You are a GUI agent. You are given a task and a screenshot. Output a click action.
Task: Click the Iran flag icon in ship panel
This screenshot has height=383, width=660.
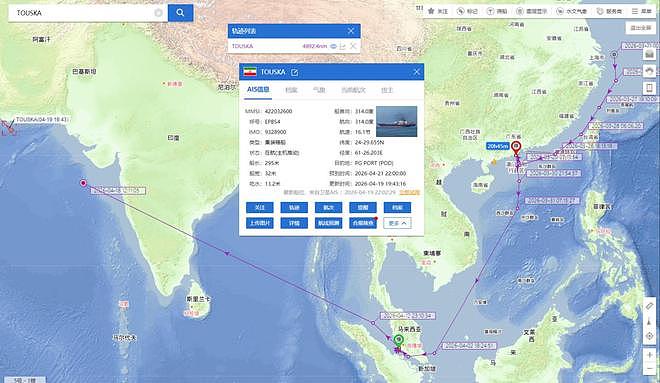pos(250,72)
